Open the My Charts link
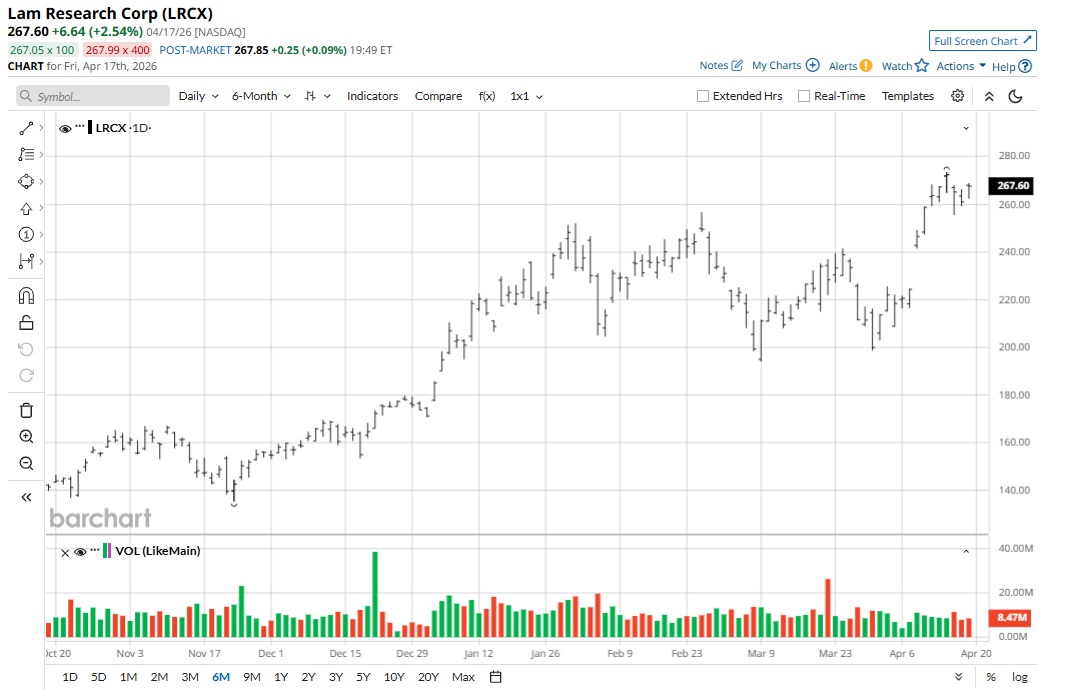This screenshot has height=698, width=1066. pyautogui.click(x=785, y=66)
